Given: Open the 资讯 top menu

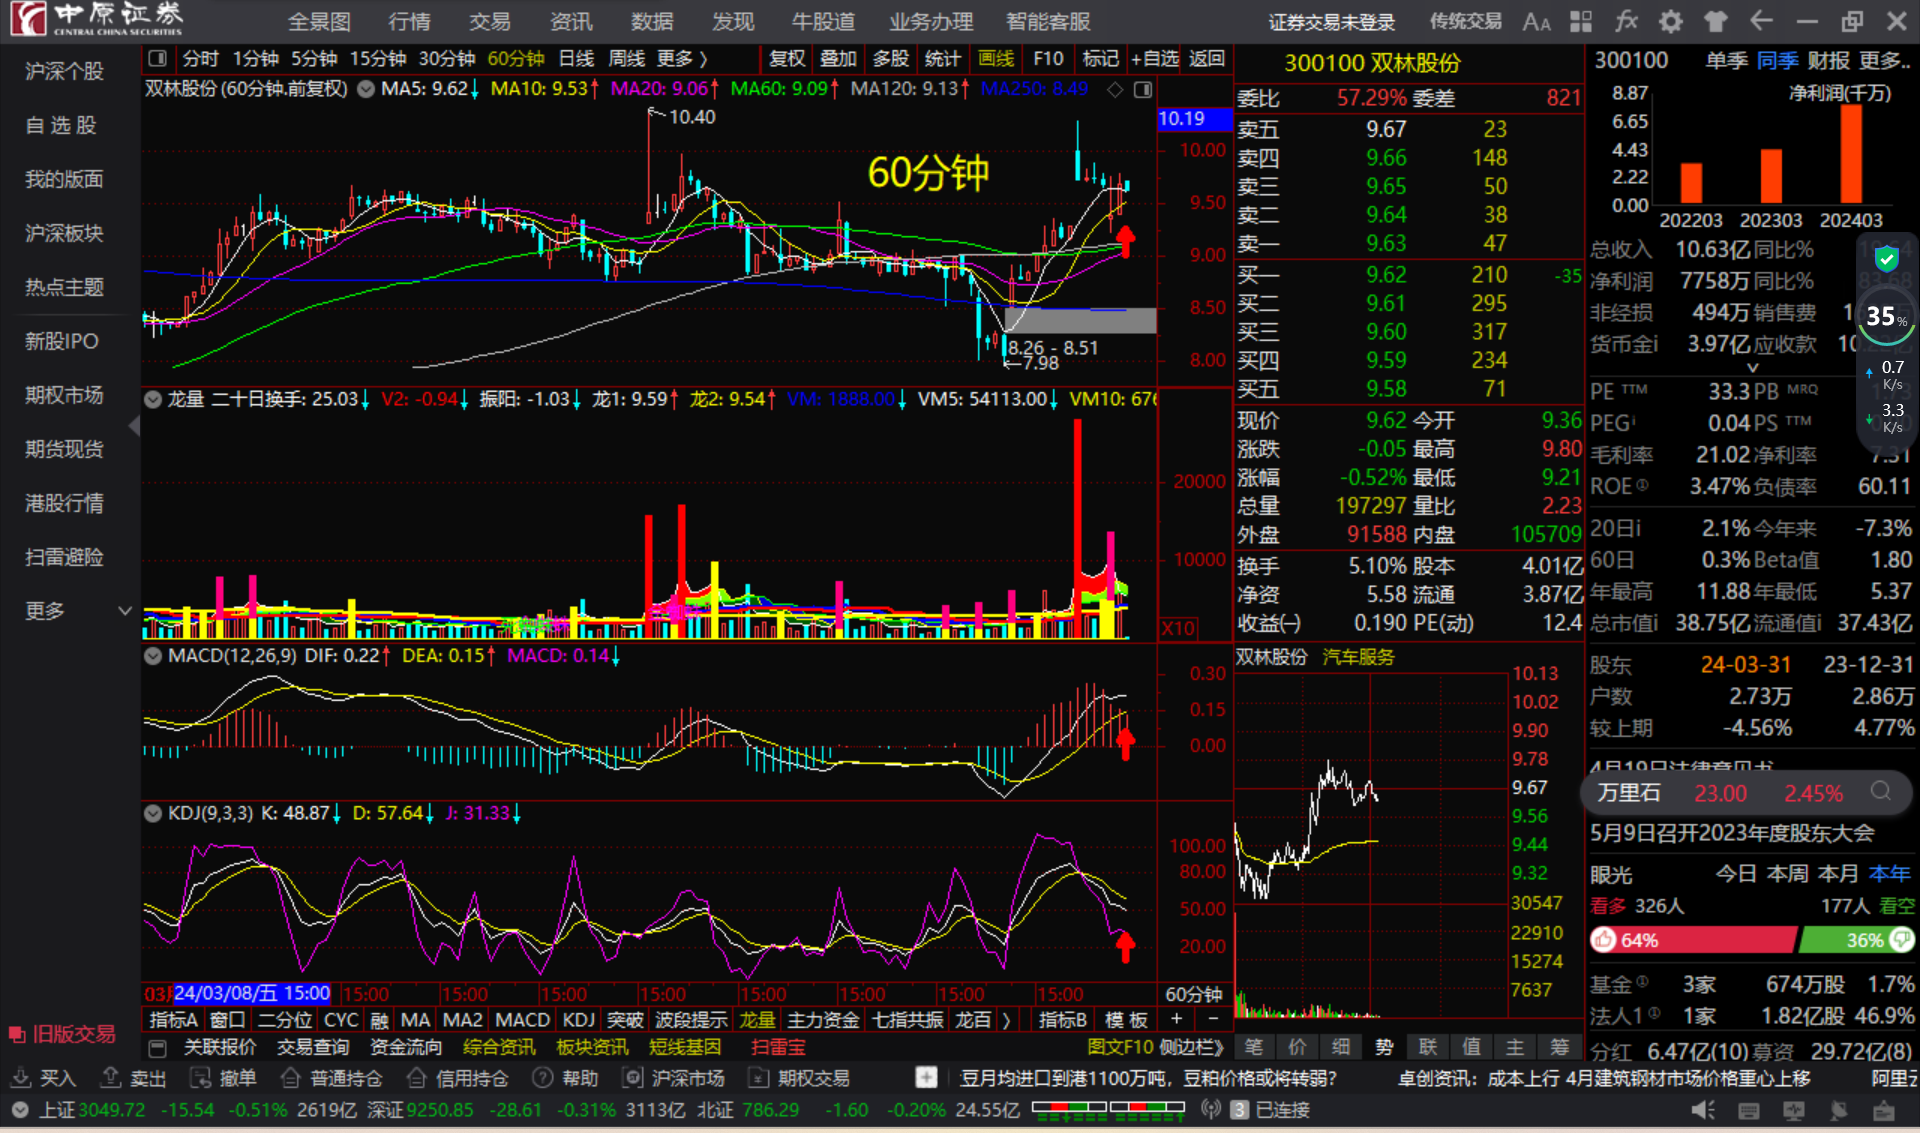Looking at the screenshot, I should tap(570, 21).
